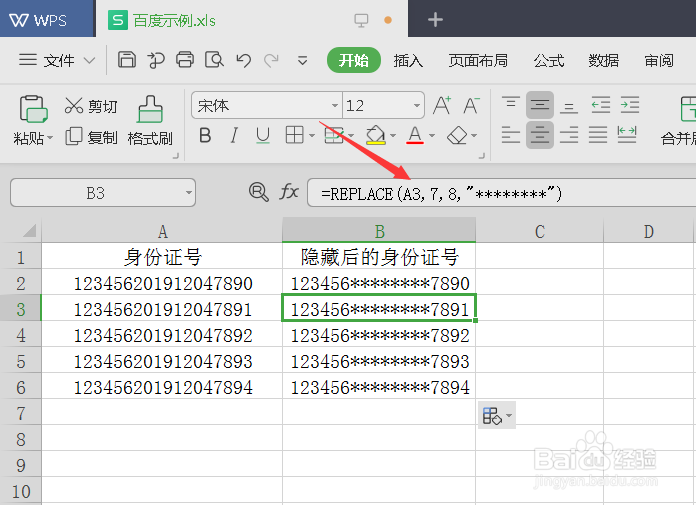Open the font name dropdown (宋体)

335,106
